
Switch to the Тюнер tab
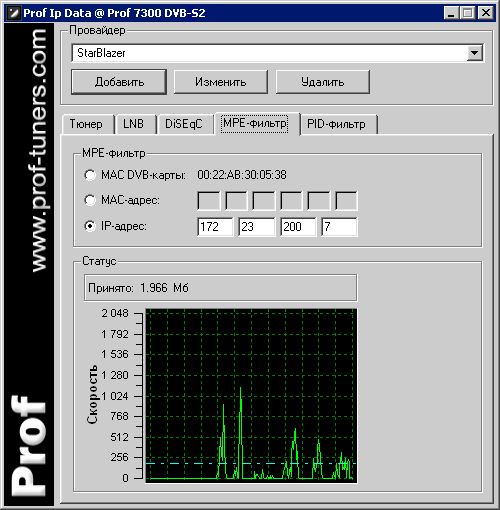pyautogui.click(x=88, y=124)
